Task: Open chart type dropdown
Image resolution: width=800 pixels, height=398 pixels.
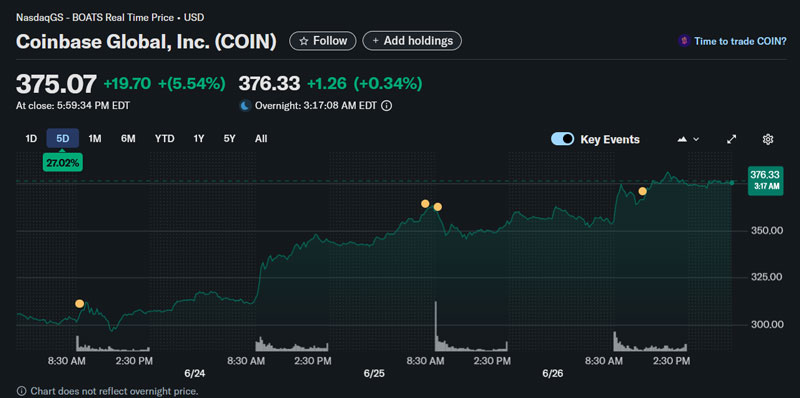Action: [x=688, y=139]
